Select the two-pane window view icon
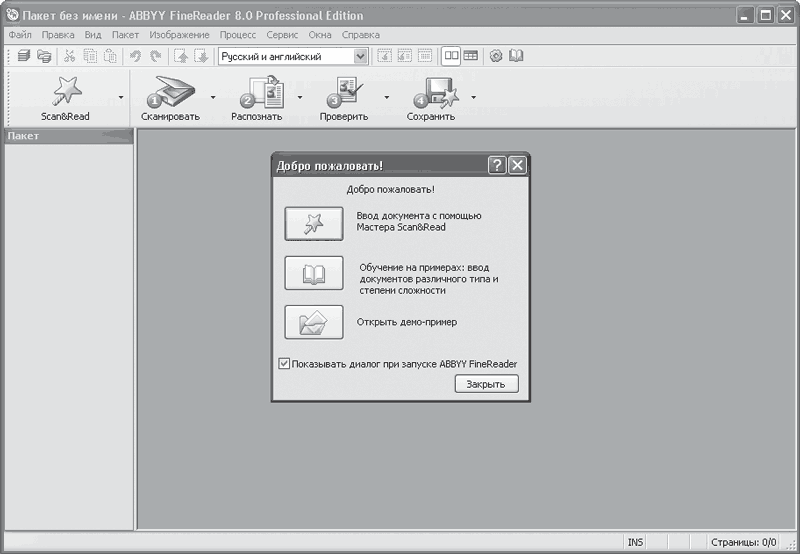This screenshot has height=554, width=800. tap(451, 56)
